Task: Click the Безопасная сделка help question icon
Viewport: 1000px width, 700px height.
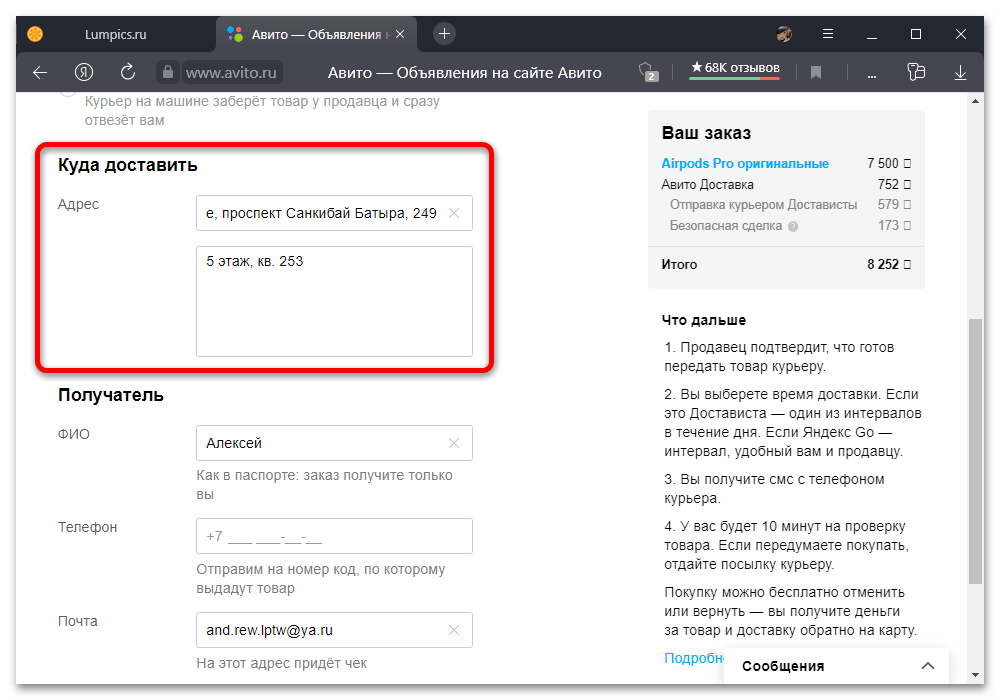Action: click(793, 226)
